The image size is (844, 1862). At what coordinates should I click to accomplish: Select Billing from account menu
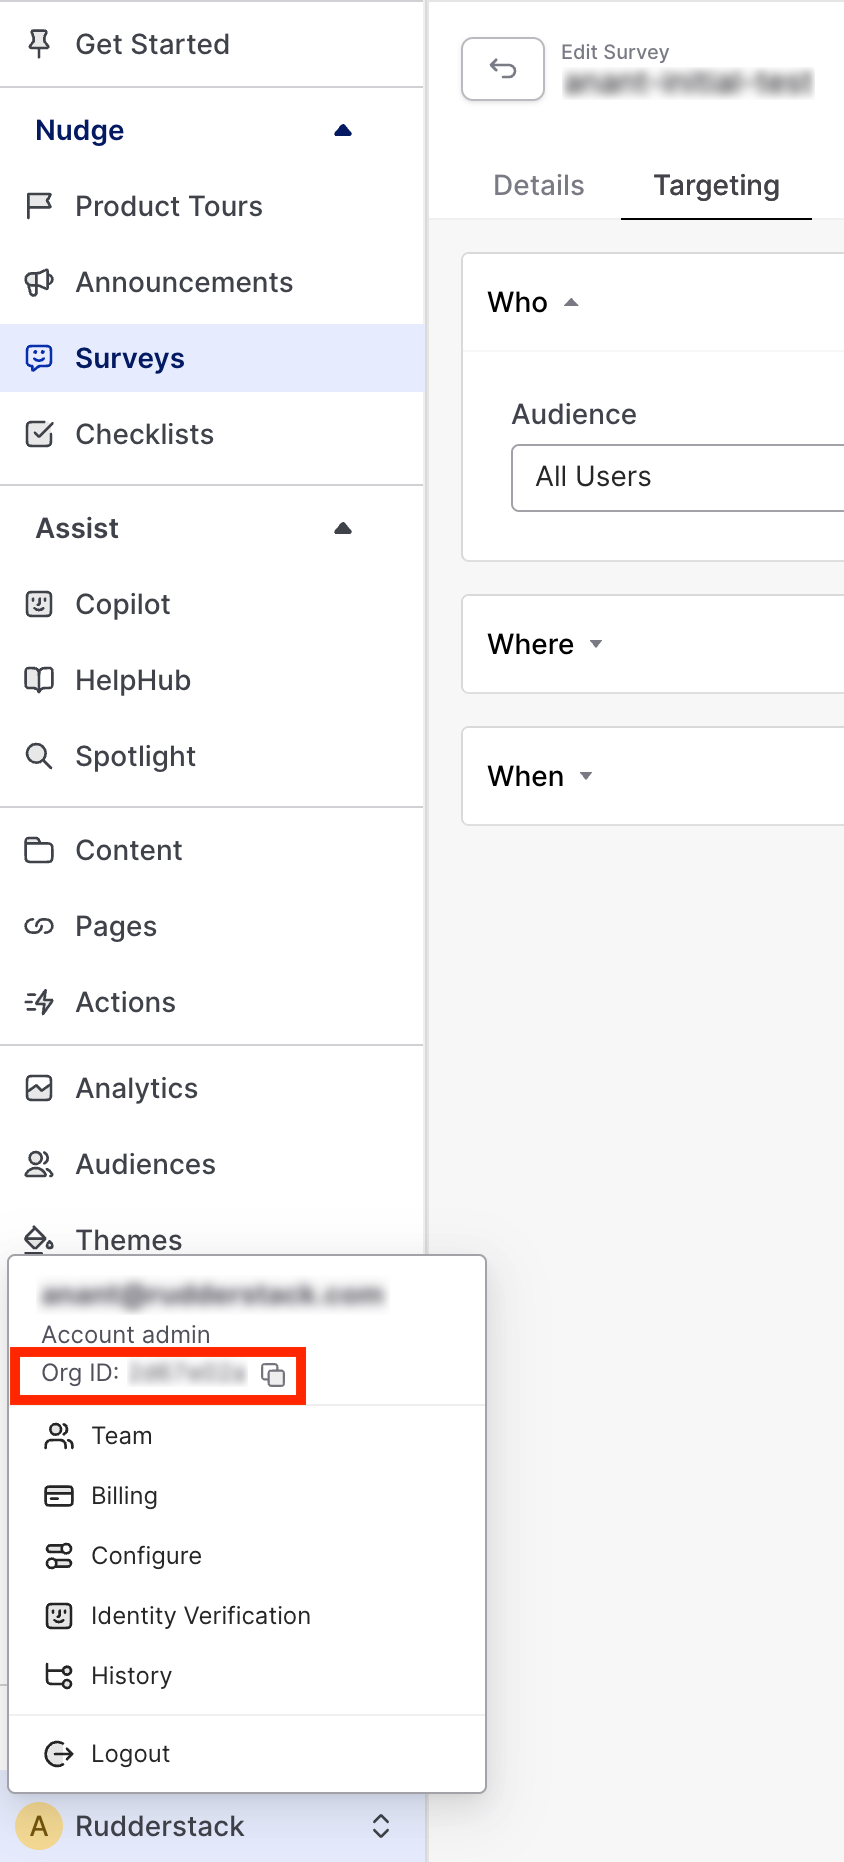pyautogui.click(x=124, y=1496)
